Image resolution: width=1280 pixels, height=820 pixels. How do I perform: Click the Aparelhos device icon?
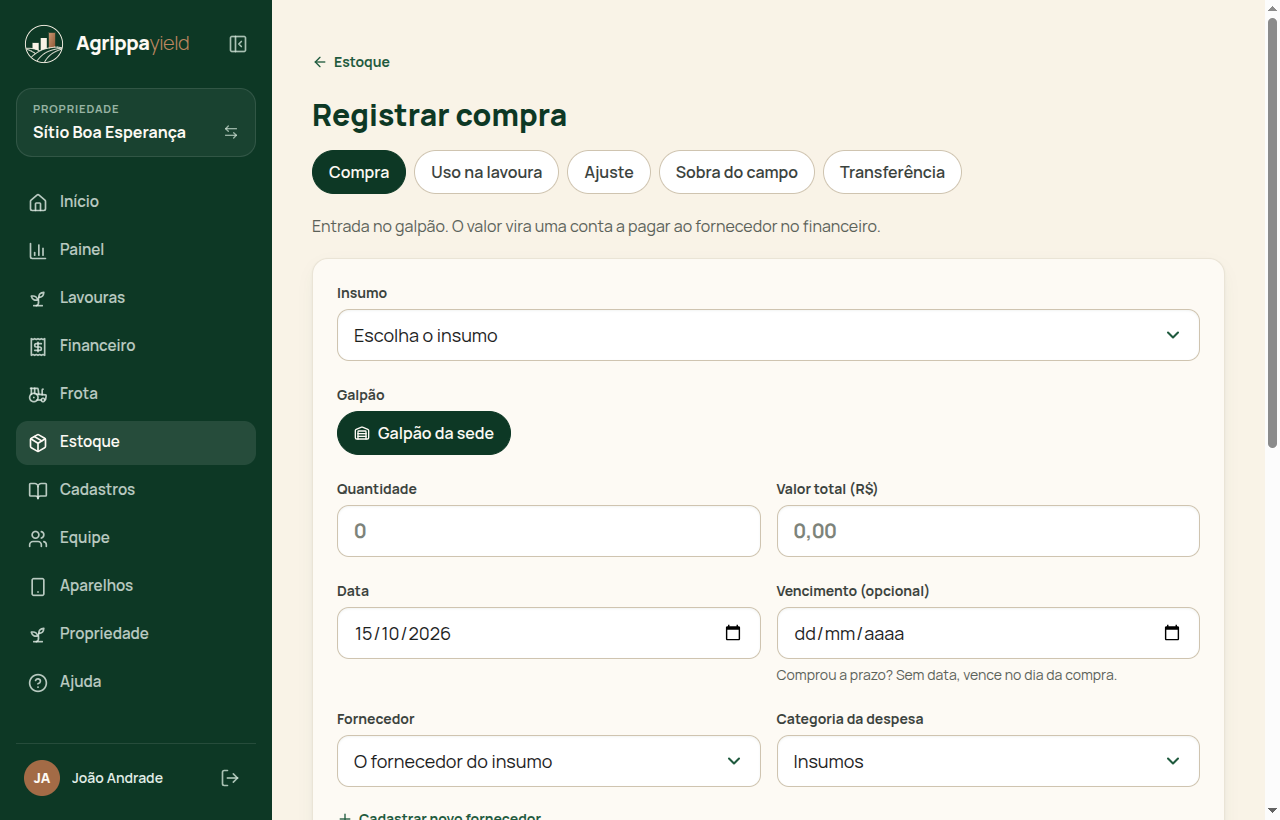pos(38,586)
